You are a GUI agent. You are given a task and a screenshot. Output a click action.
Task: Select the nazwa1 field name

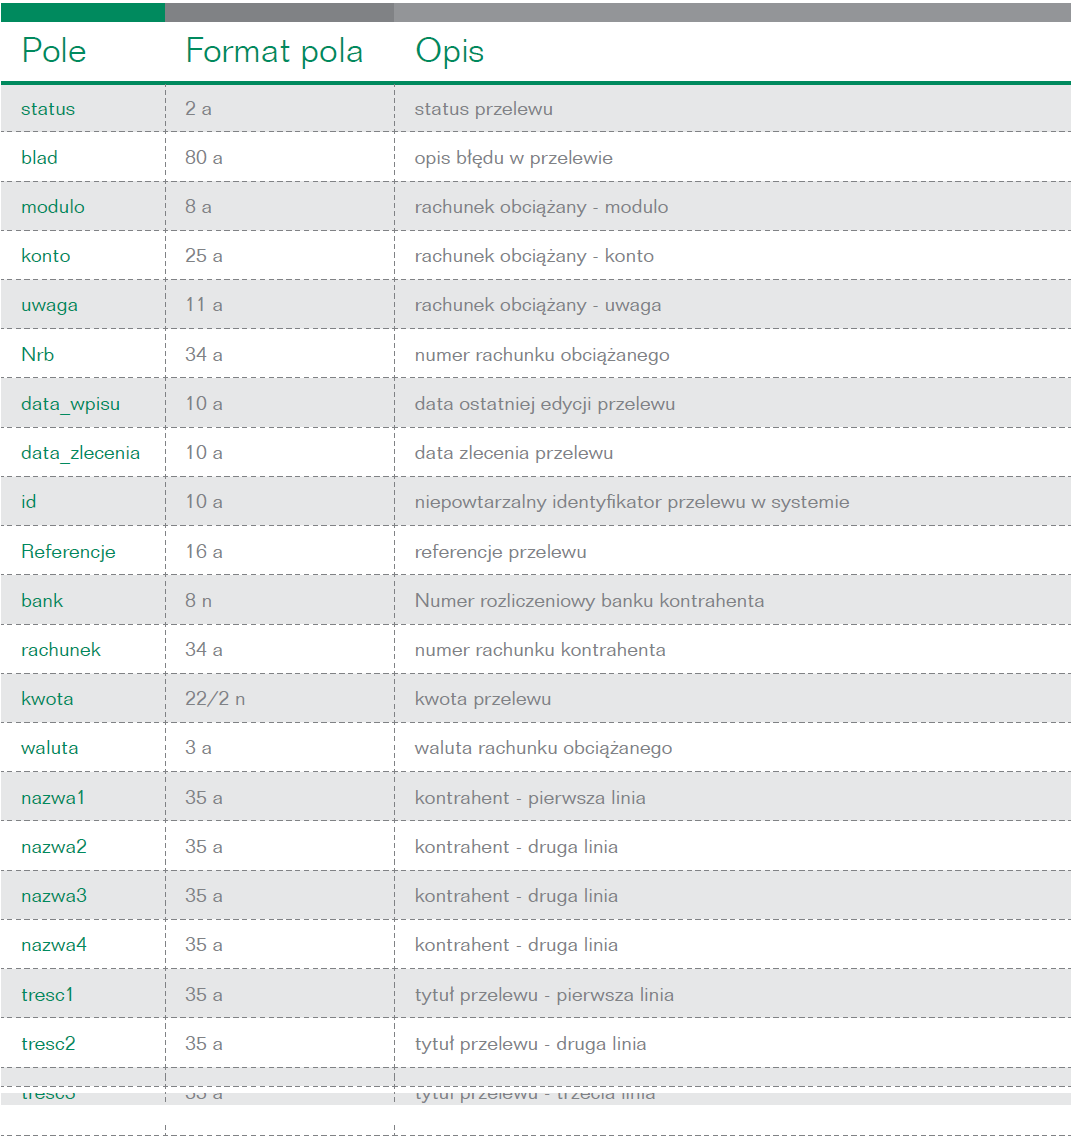tap(53, 798)
